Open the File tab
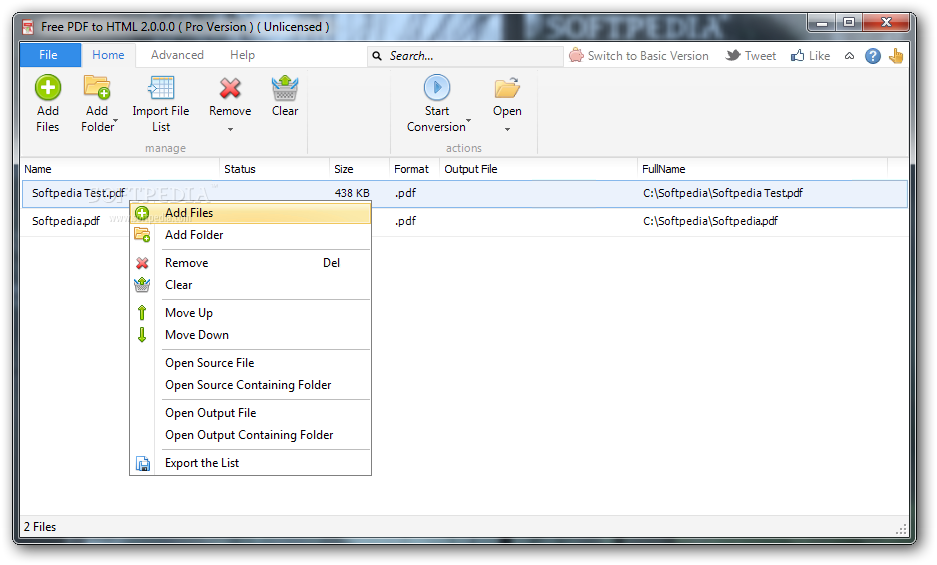The width and height of the screenshot is (937, 565). pos(49,55)
